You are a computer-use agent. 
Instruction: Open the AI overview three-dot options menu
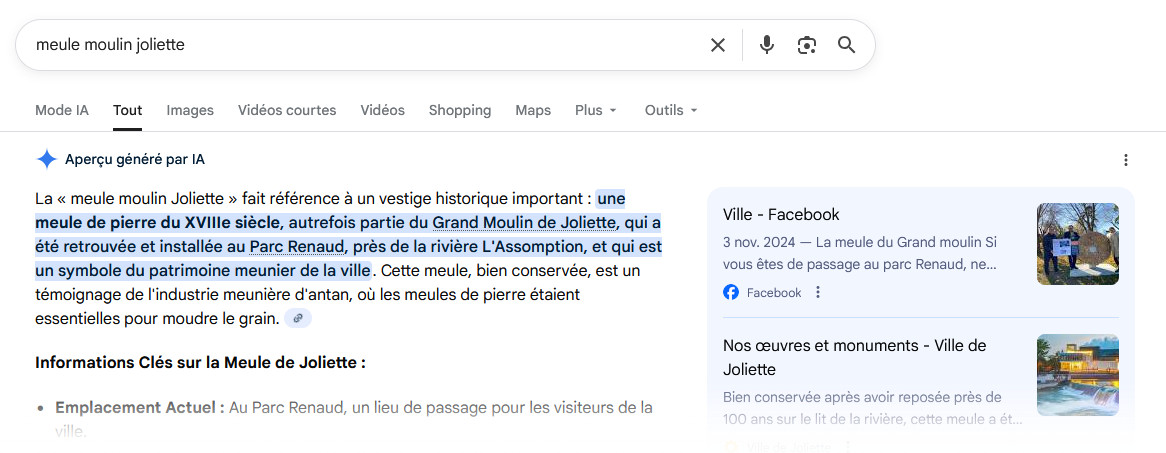[1126, 160]
